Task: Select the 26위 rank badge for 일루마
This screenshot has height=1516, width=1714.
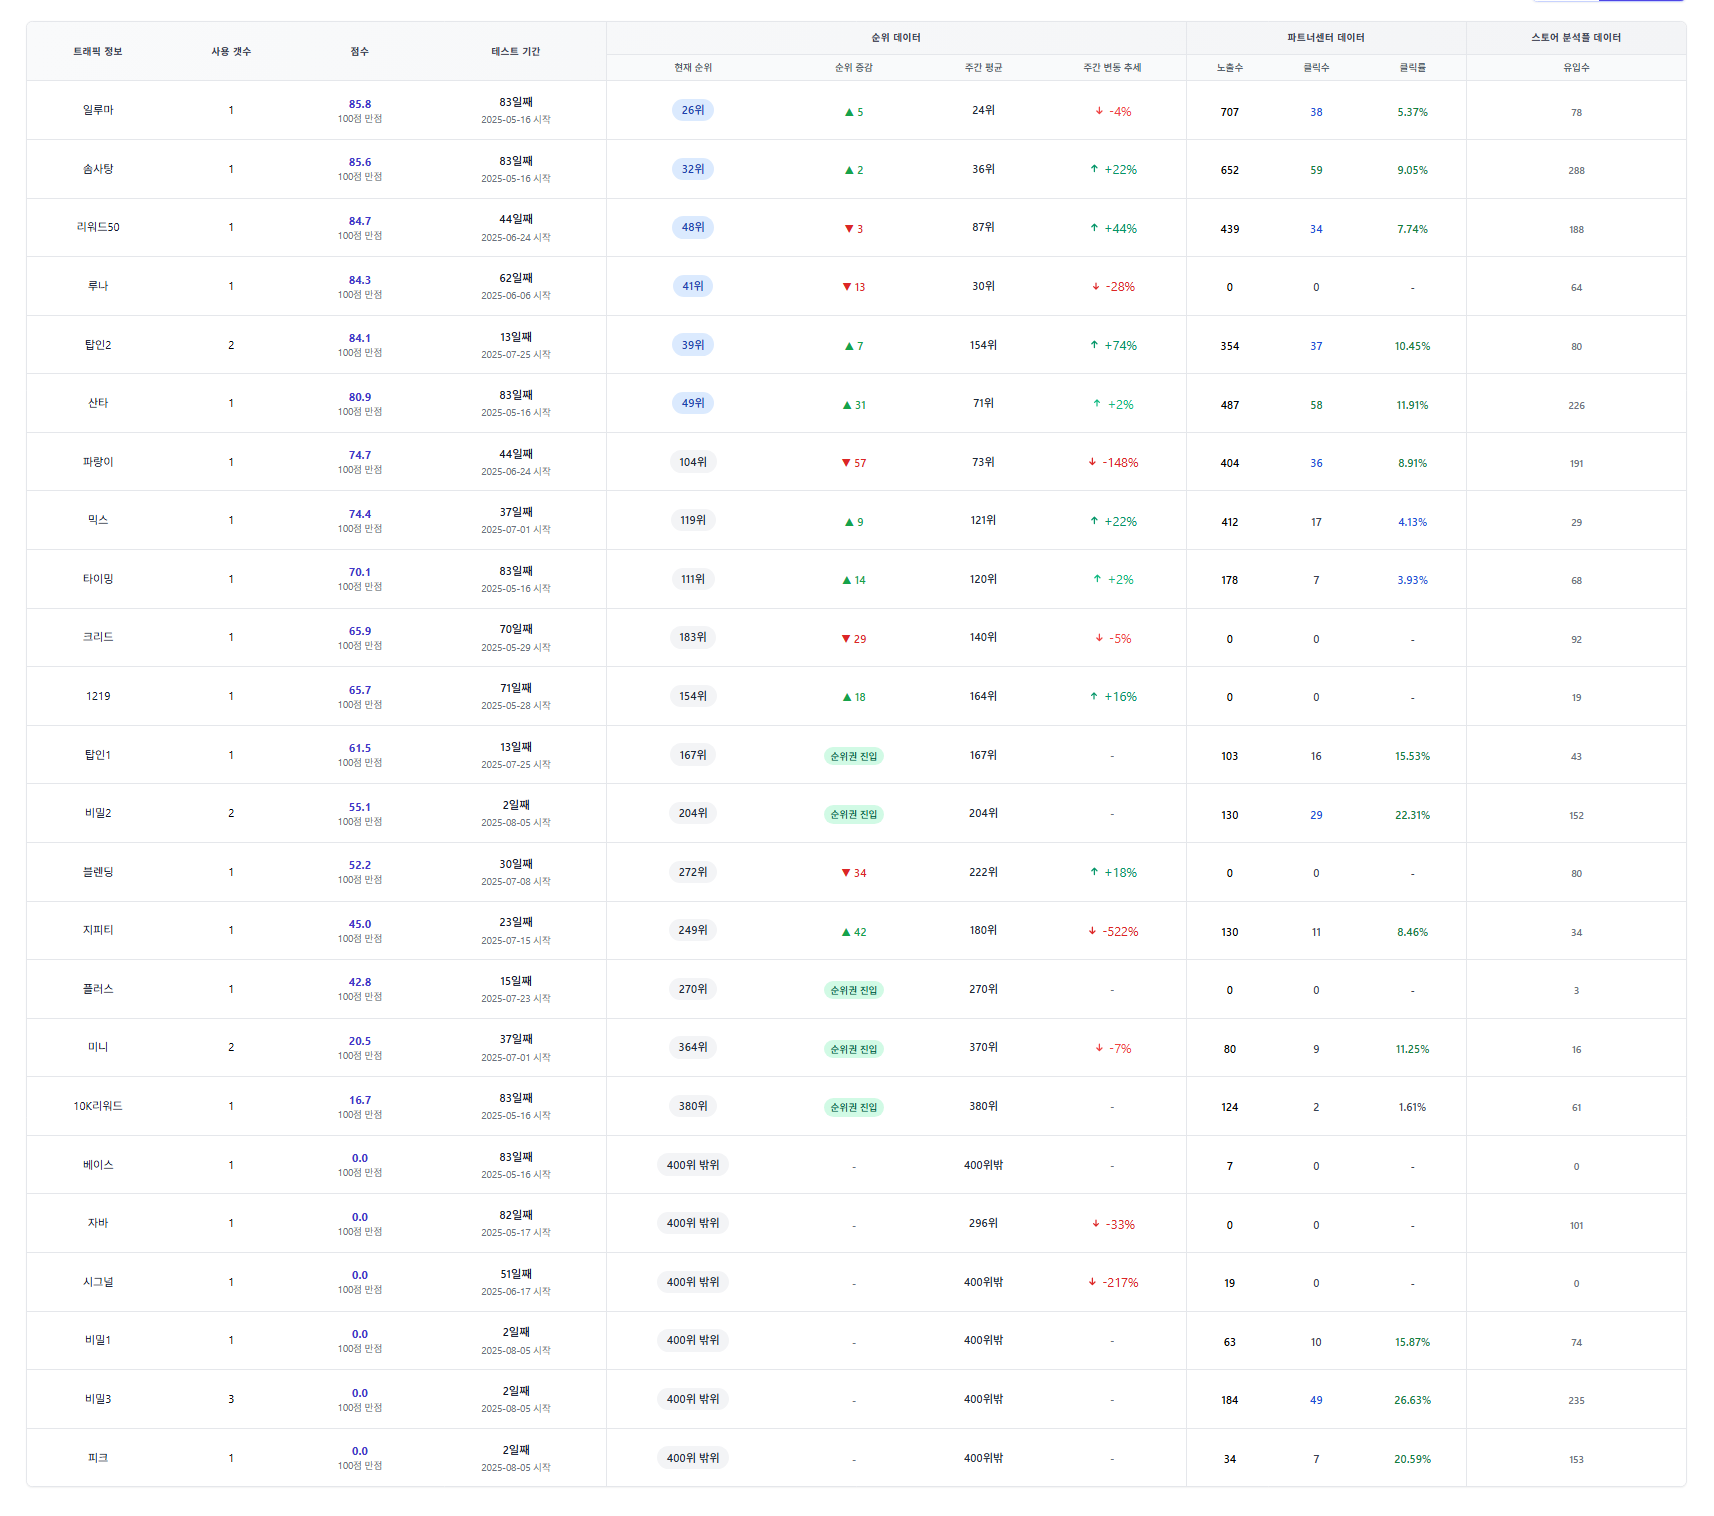Action: tap(693, 110)
